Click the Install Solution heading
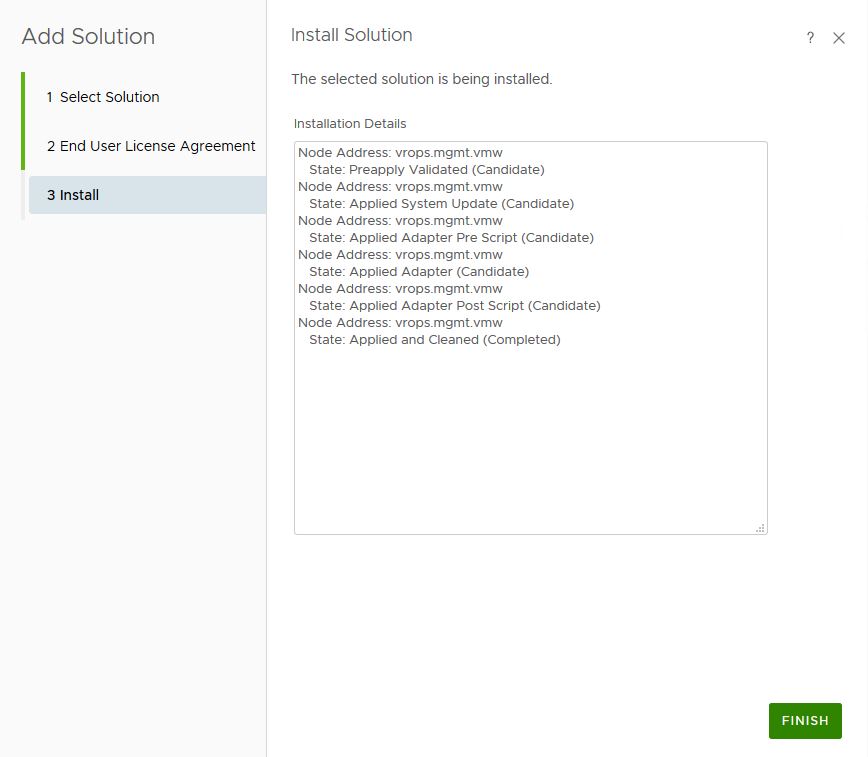Viewport: 868px width, 757px height. (351, 35)
